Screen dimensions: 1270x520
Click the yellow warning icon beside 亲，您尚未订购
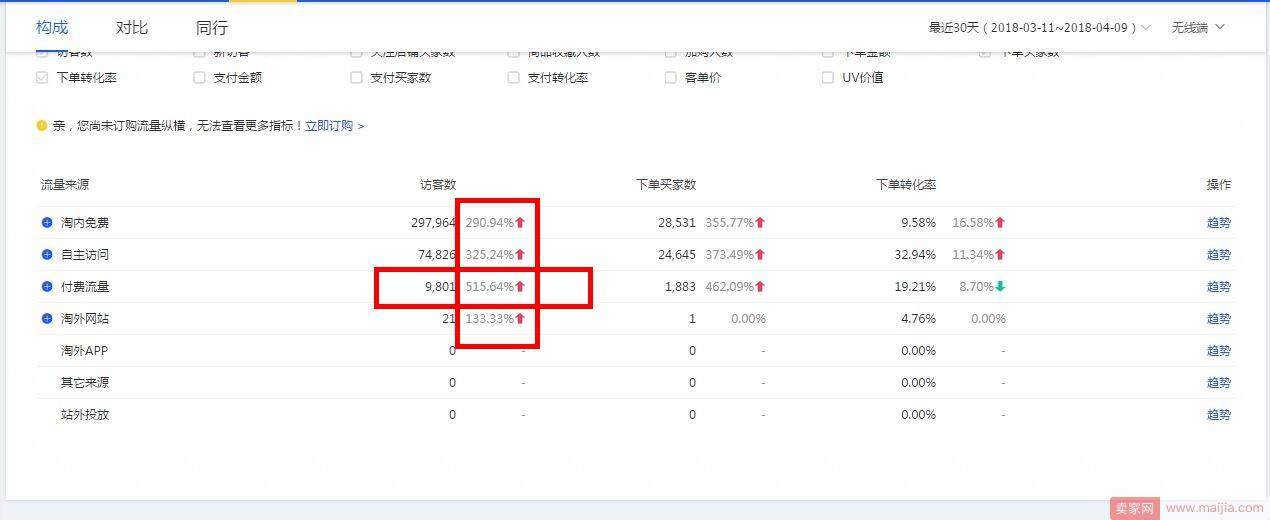(42, 126)
